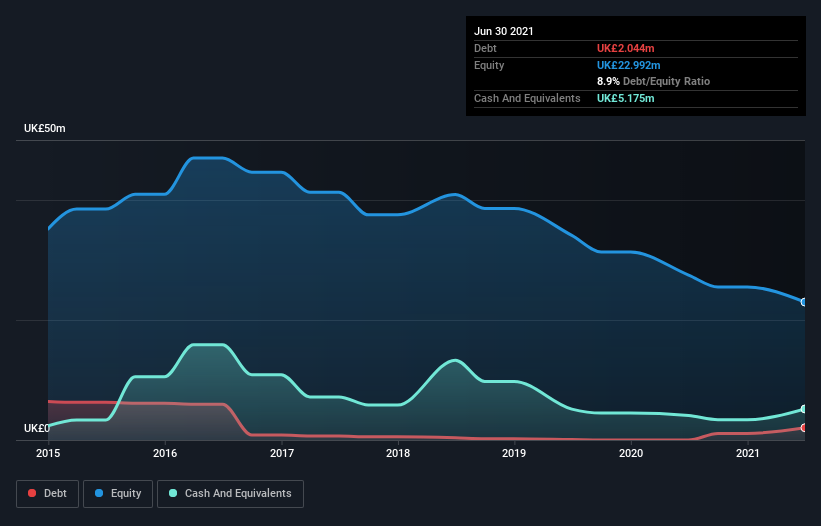The image size is (821, 526).
Task: Toggle the Equity series legend button
Action: tap(118, 494)
